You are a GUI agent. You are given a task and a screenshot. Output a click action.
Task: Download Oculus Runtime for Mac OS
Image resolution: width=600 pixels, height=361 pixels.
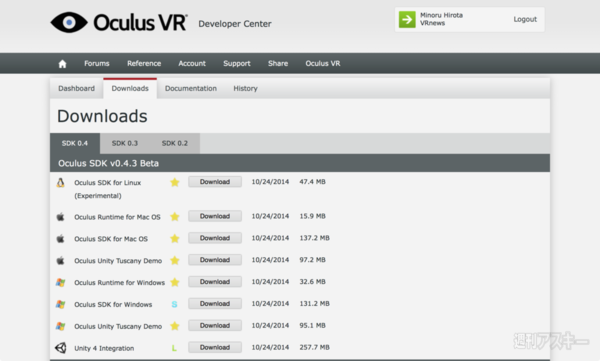point(215,216)
